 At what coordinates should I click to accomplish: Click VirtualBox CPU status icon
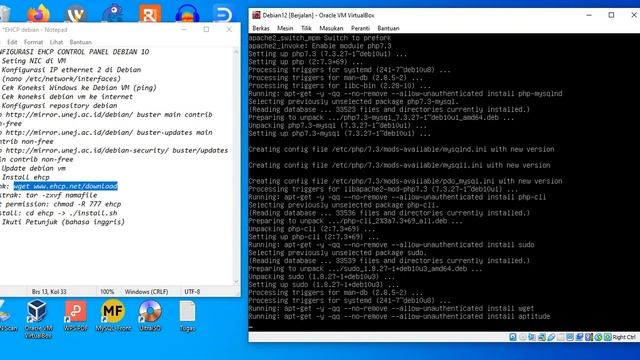pyautogui.click(x=589, y=337)
